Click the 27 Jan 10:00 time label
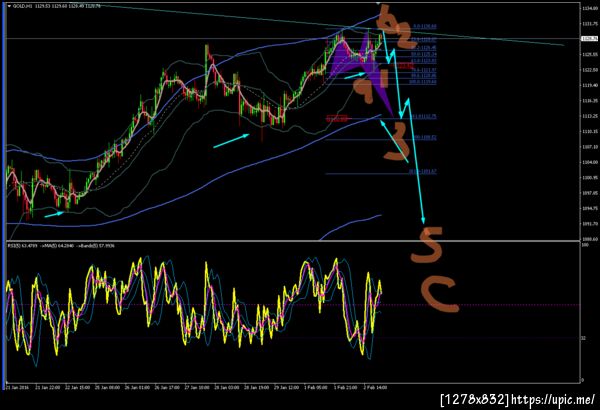The width and height of the screenshot is (600, 410). click(197, 387)
